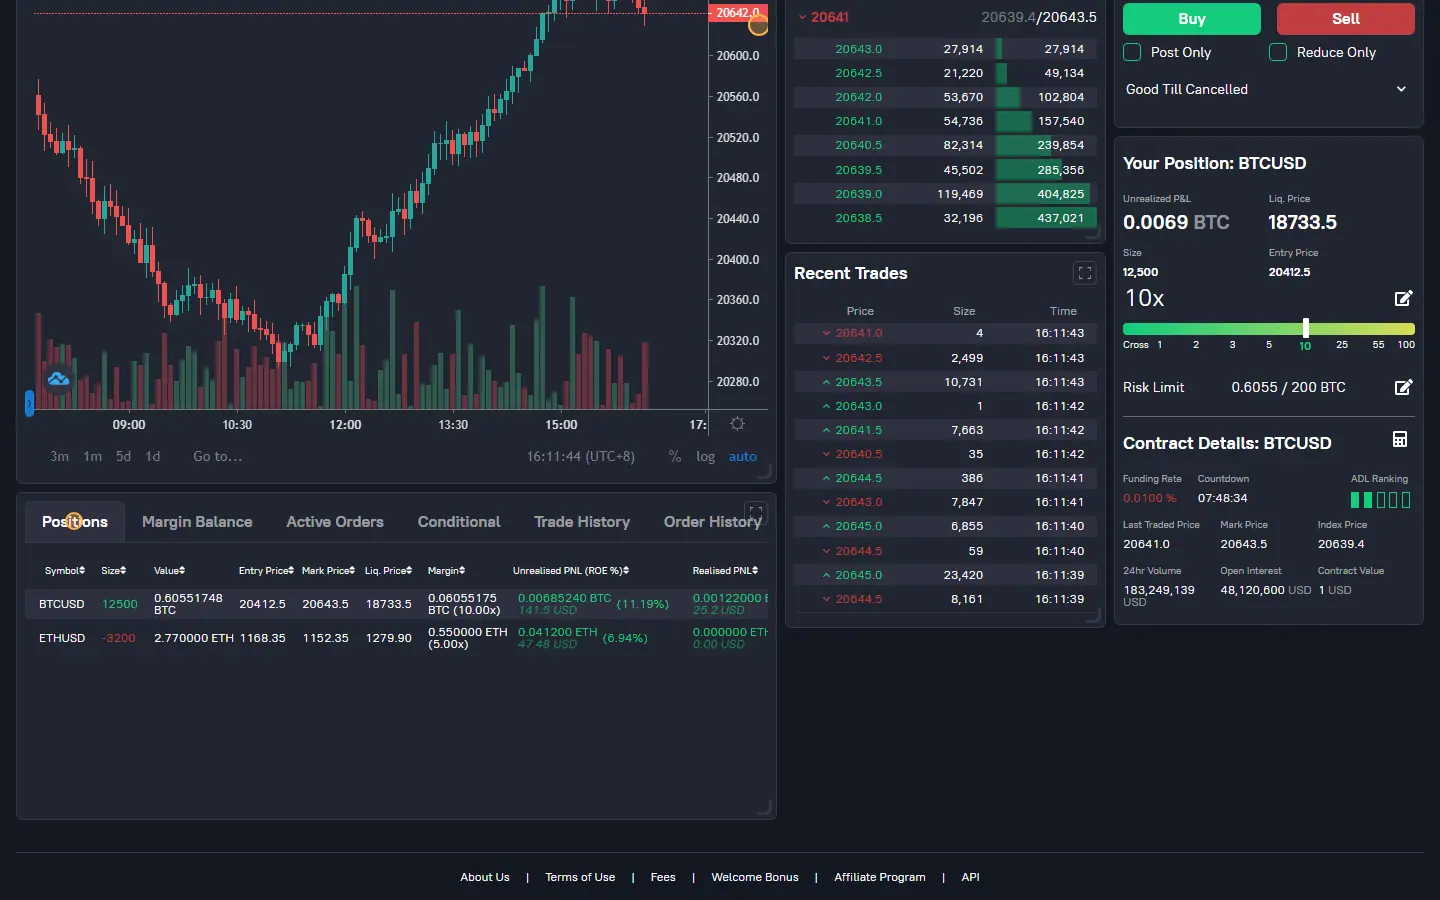
Task: Open the Active Orders tab
Action: click(x=335, y=522)
